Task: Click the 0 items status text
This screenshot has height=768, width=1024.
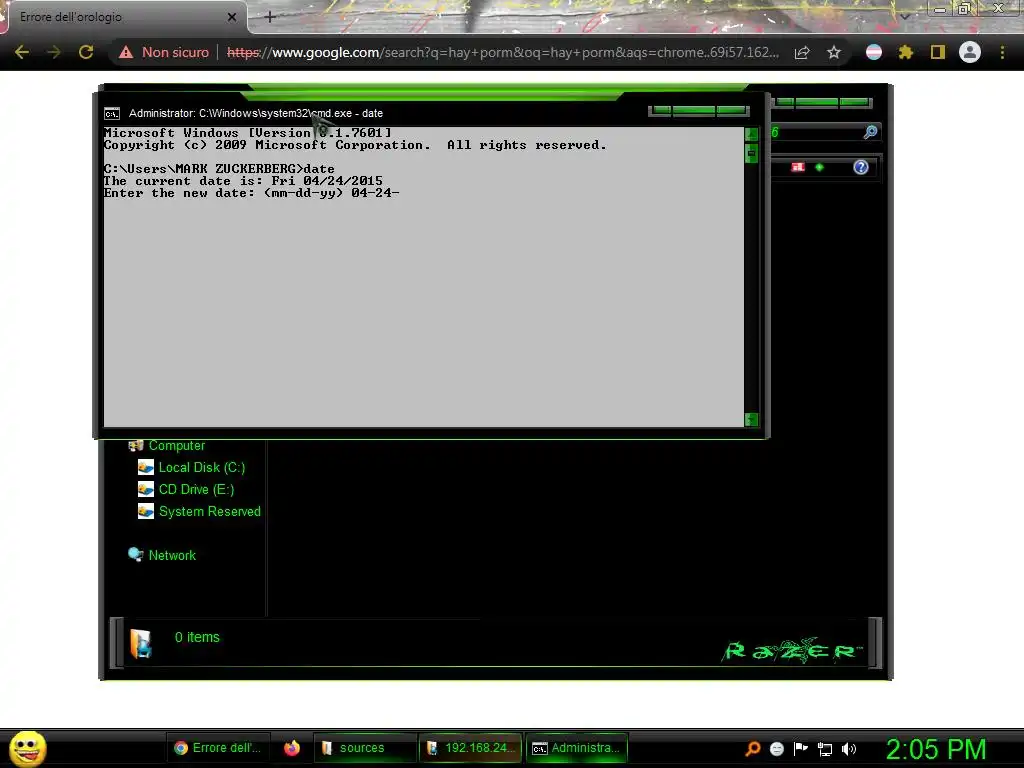Action: pyautogui.click(x=197, y=637)
